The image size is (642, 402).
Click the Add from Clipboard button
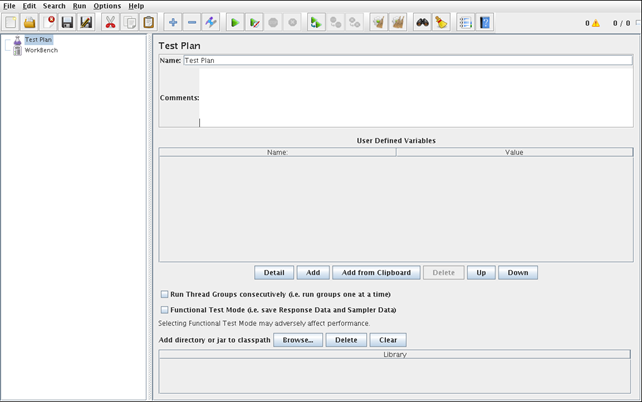pos(376,272)
